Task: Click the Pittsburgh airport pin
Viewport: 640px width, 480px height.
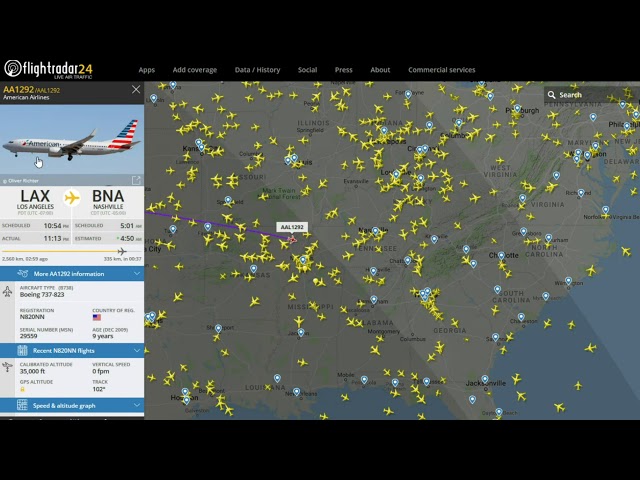Action: click(x=517, y=109)
